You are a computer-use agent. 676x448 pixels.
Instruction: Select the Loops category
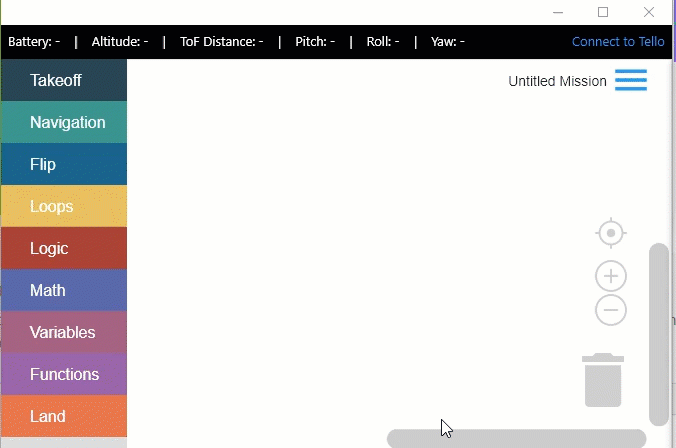coord(64,206)
